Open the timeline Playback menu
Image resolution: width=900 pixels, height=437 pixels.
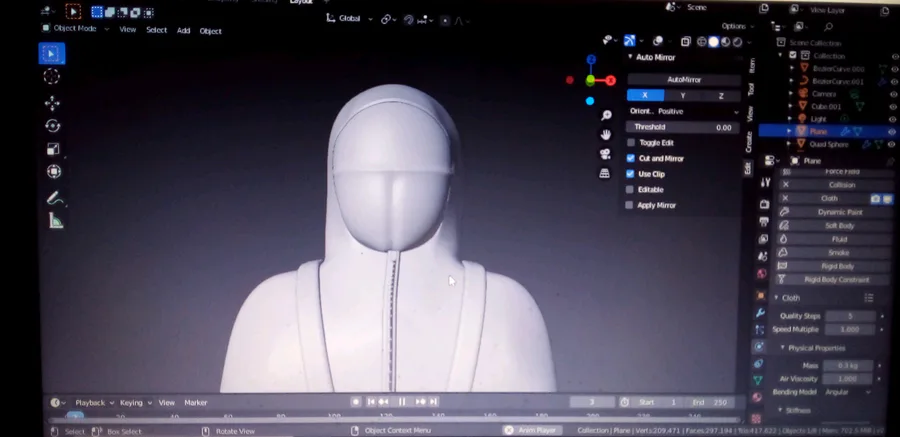[x=95, y=403]
